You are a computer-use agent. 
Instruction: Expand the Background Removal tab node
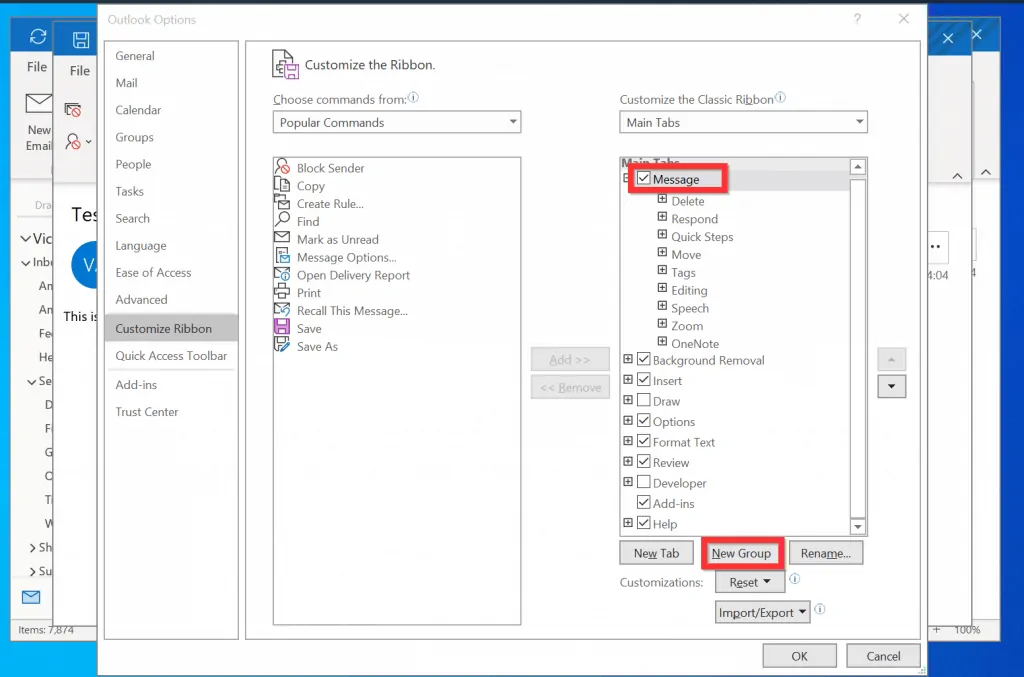pos(628,359)
